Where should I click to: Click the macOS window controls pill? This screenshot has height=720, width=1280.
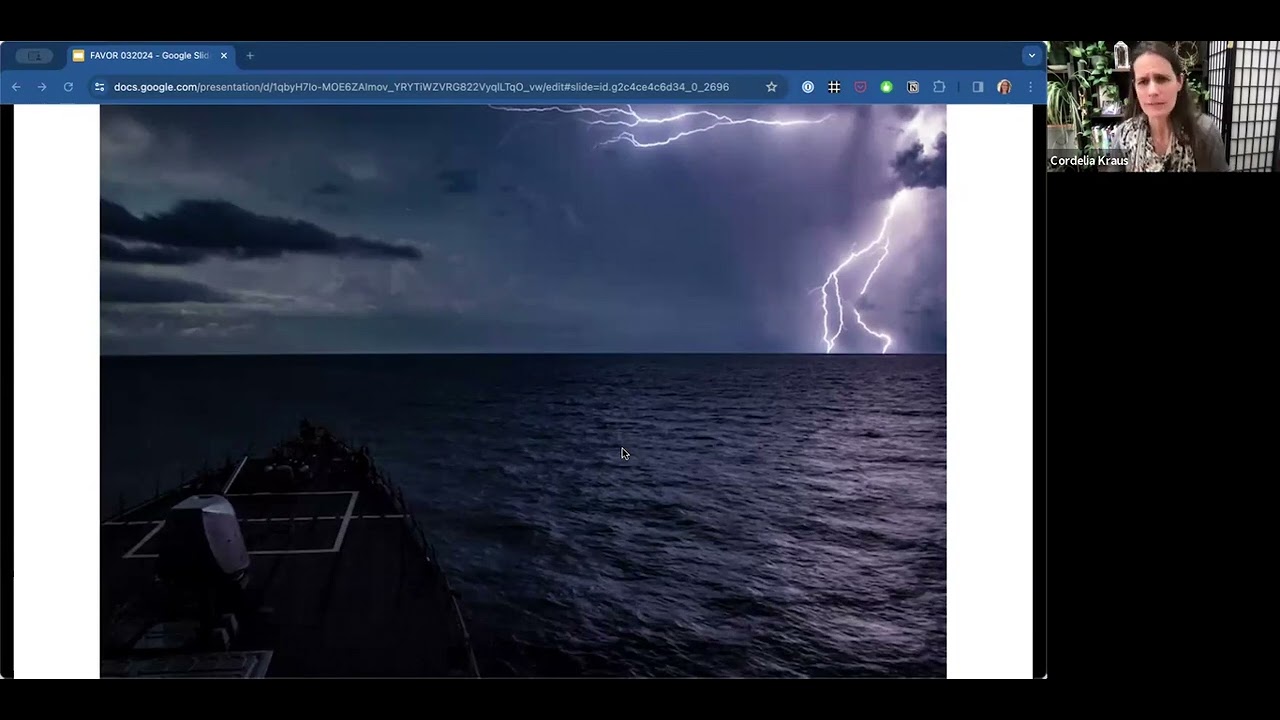point(34,56)
